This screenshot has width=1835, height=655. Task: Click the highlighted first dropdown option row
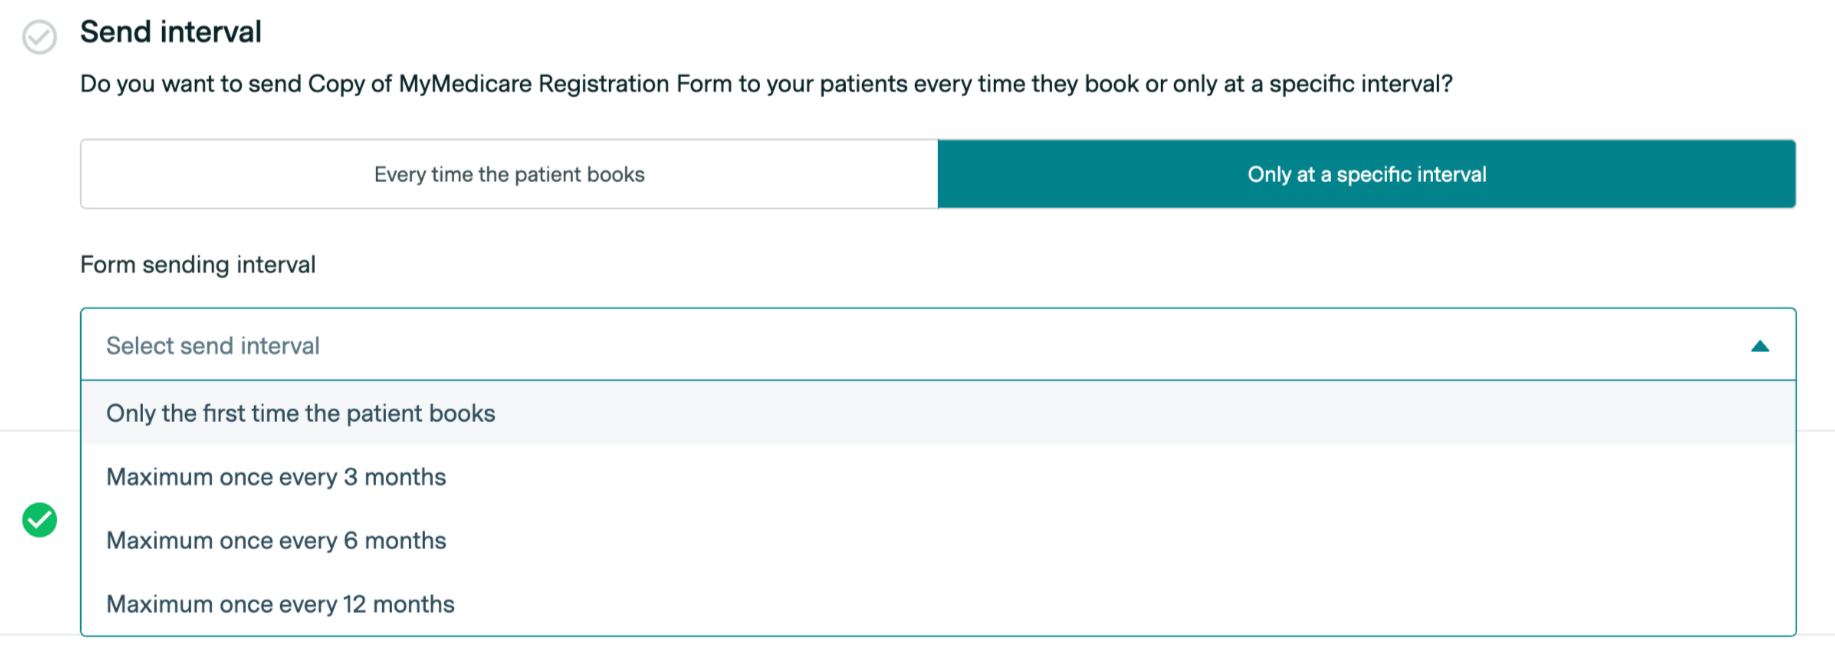coord(937,414)
